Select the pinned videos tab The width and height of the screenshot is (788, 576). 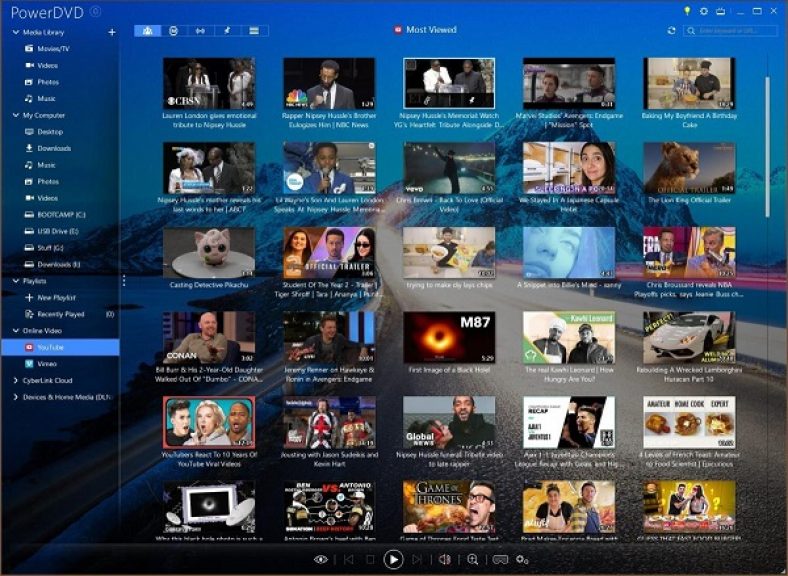[227, 31]
